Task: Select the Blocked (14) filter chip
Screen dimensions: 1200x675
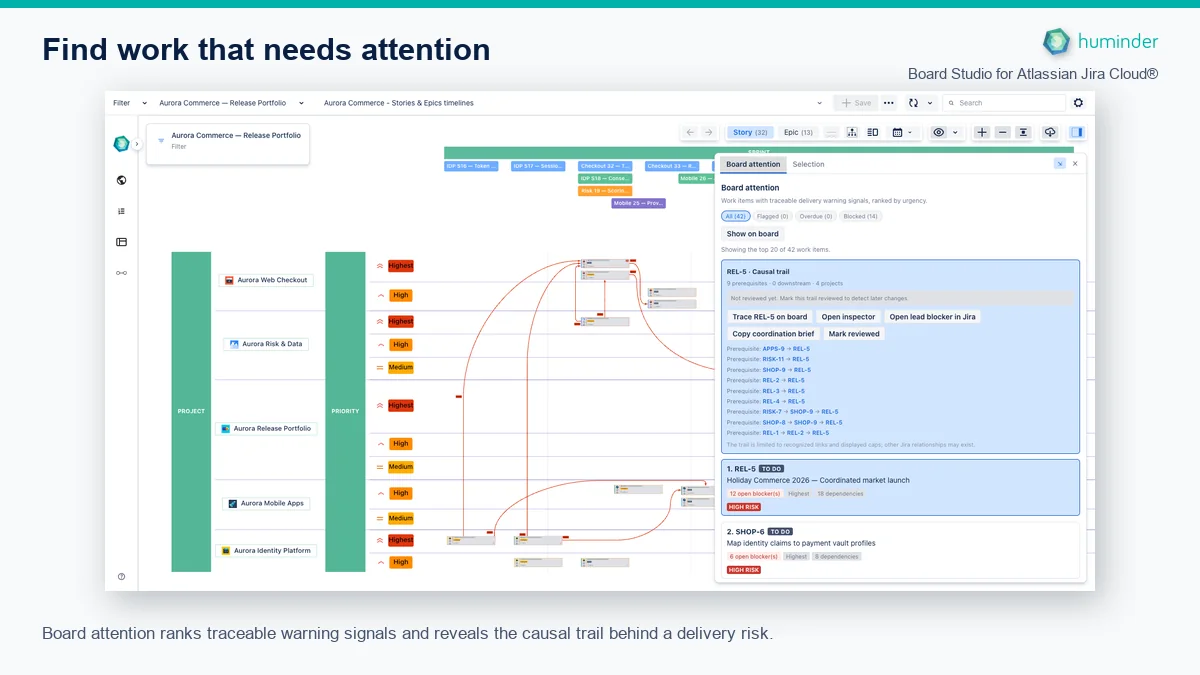Action: pyautogui.click(x=860, y=216)
